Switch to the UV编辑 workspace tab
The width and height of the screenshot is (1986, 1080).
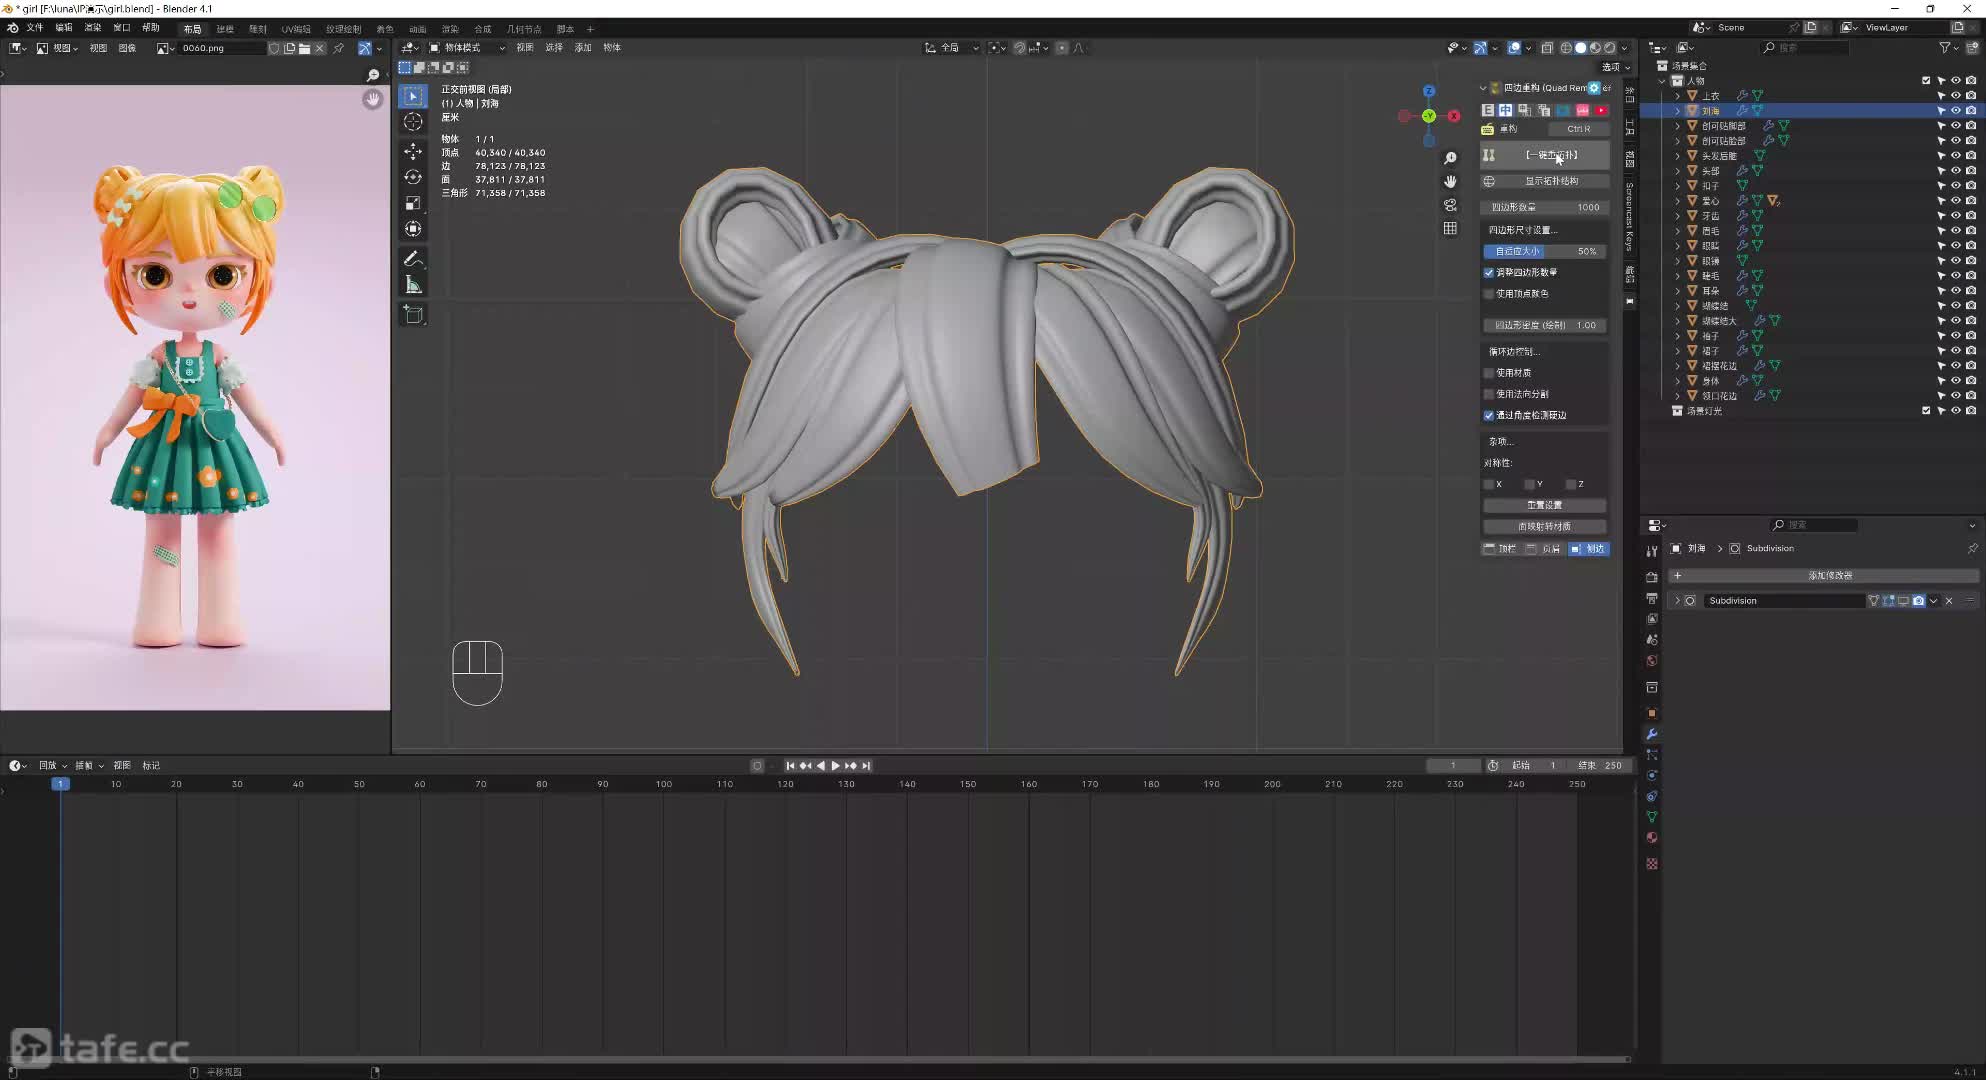coord(295,29)
